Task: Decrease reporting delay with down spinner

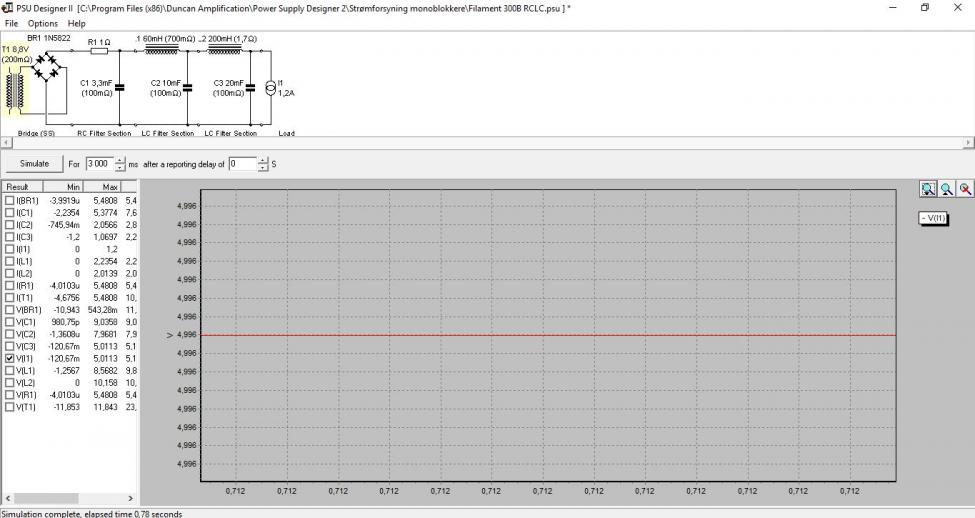Action: tap(263, 168)
